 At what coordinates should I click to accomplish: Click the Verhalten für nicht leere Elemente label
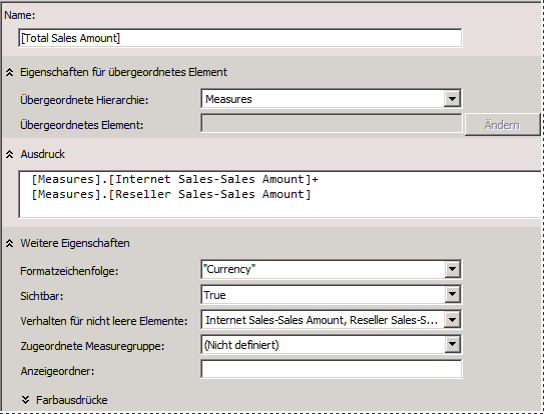pyautogui.click(x=104, y=321)
